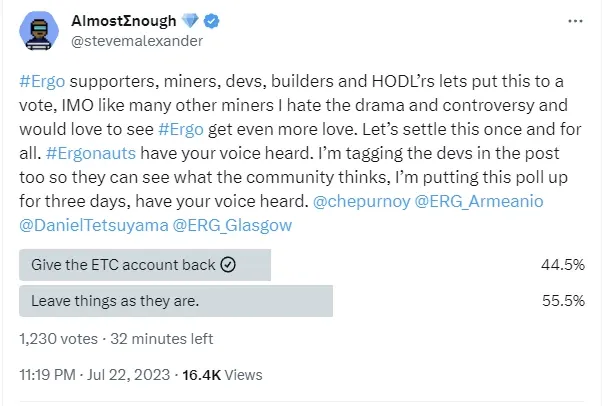Click the first #Ergo hashtag

(42, 82)
